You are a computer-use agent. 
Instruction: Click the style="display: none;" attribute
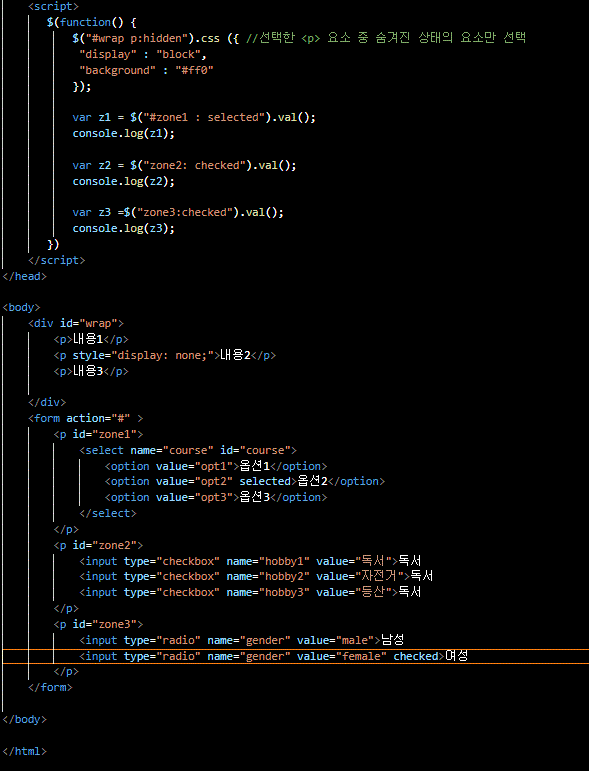tap(143, 355)
